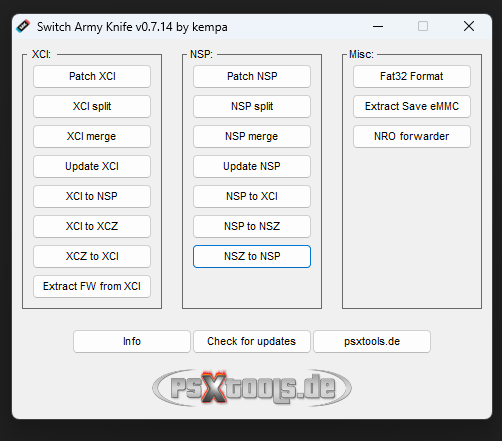Convert using XCI to NSP button
The height and width of the screenshot is (441, 502).
[92, 196]
